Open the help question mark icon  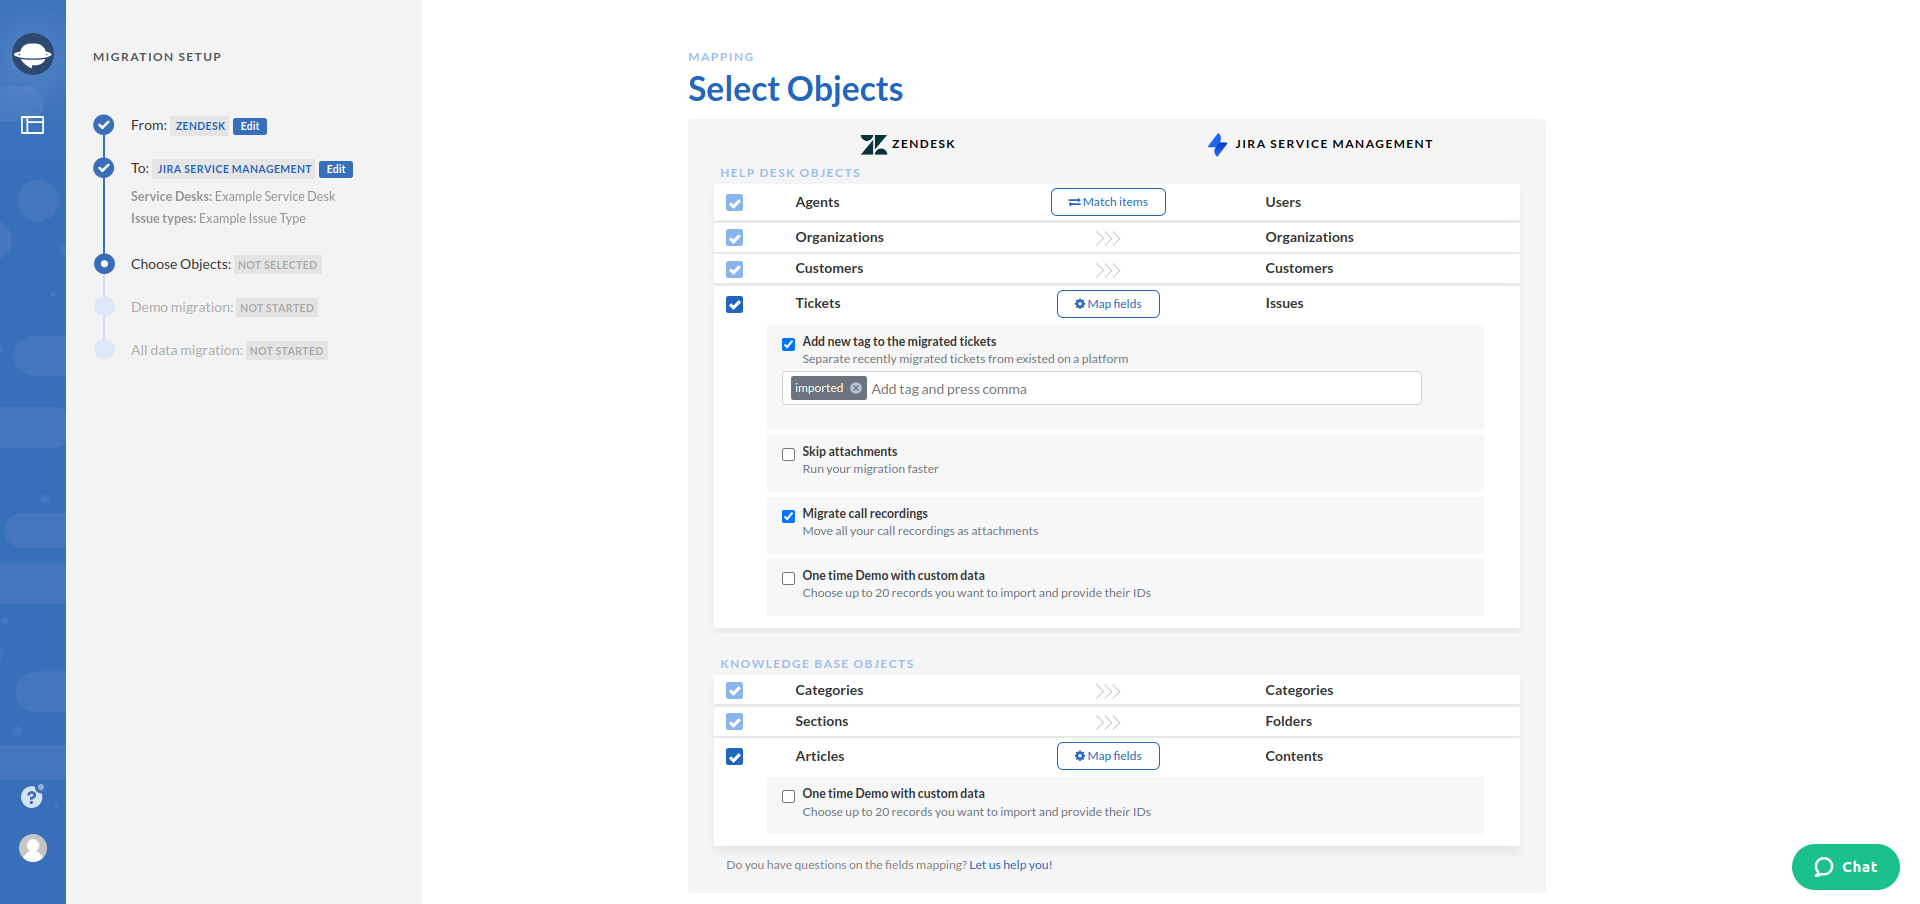pos(32,796)
